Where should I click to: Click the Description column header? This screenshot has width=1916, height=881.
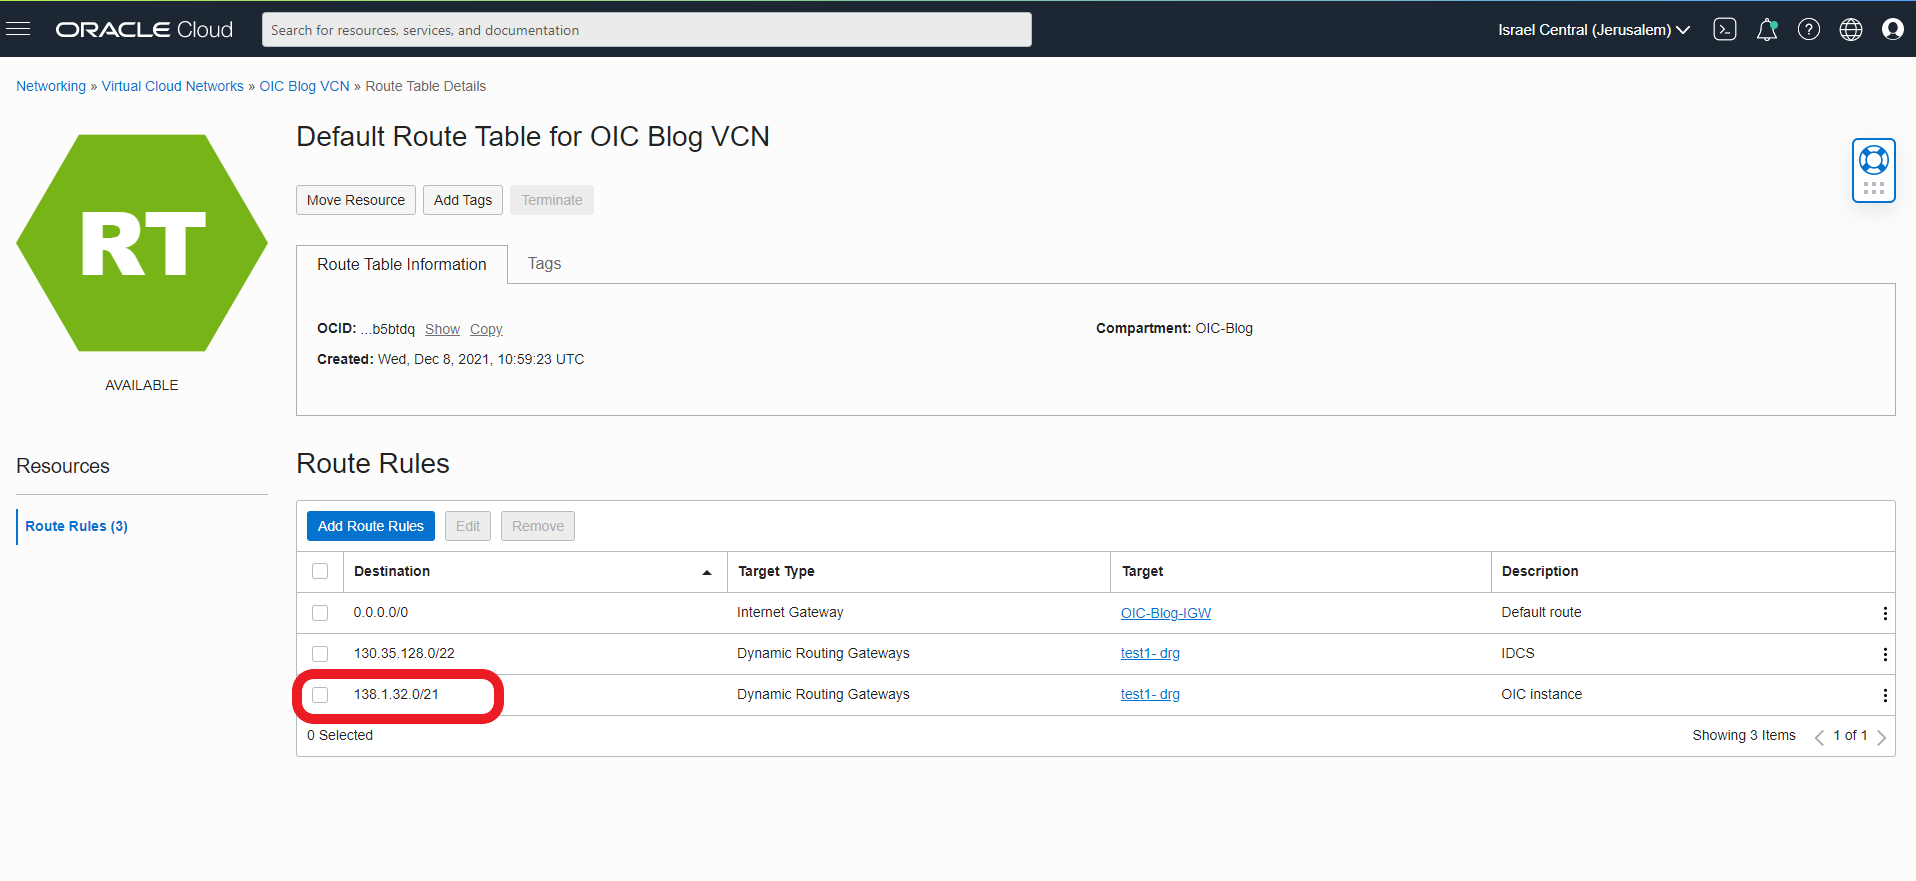[1540, 571]
